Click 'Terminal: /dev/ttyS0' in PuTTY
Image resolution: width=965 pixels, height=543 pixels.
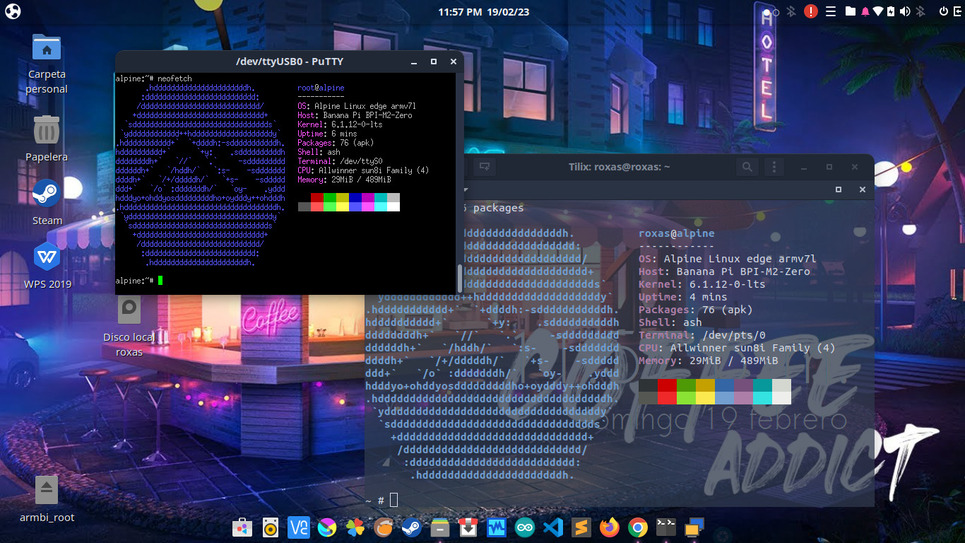pyautogui.click(x=340, y=161)
